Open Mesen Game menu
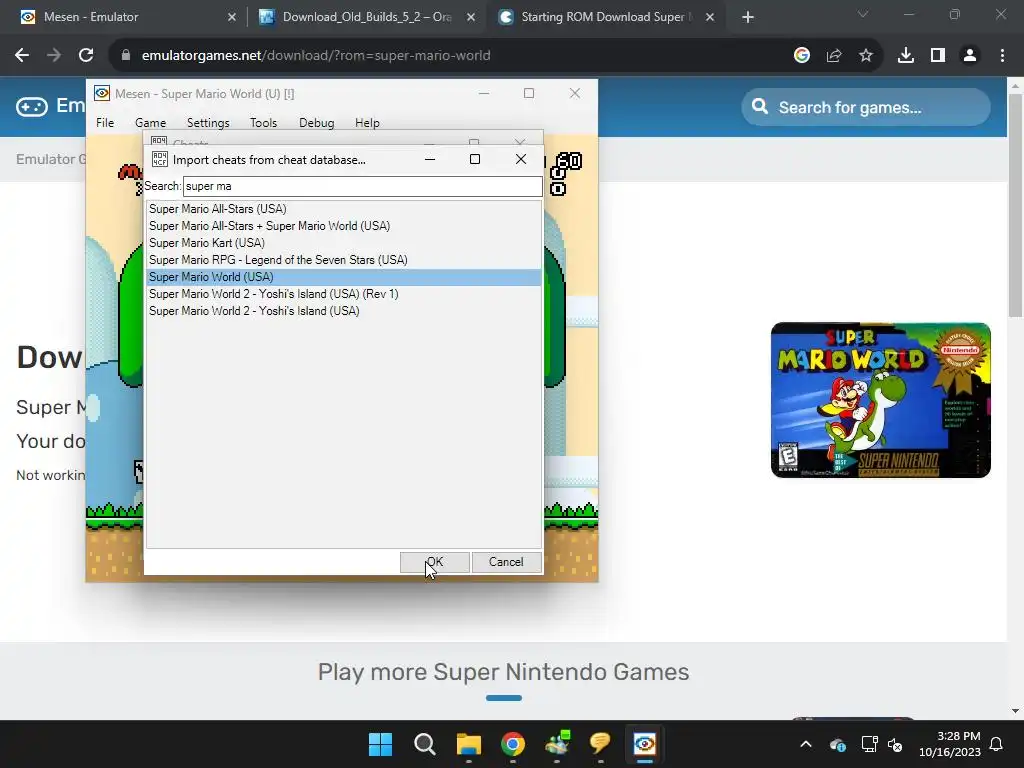 point(150,123)
